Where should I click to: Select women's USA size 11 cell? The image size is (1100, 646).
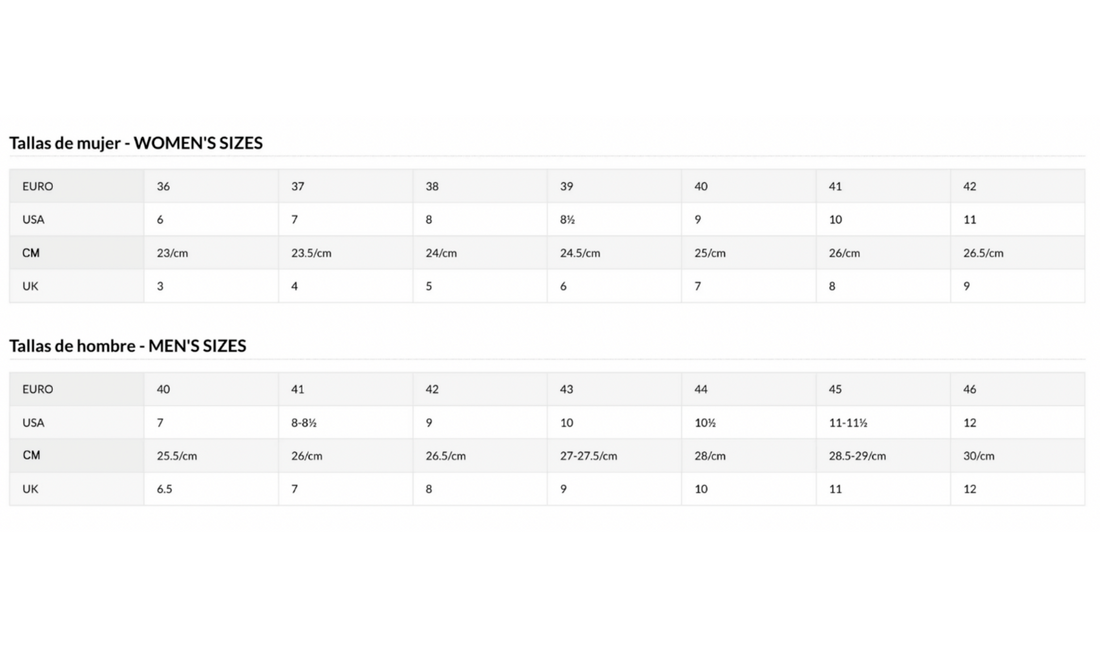point(969,220)
